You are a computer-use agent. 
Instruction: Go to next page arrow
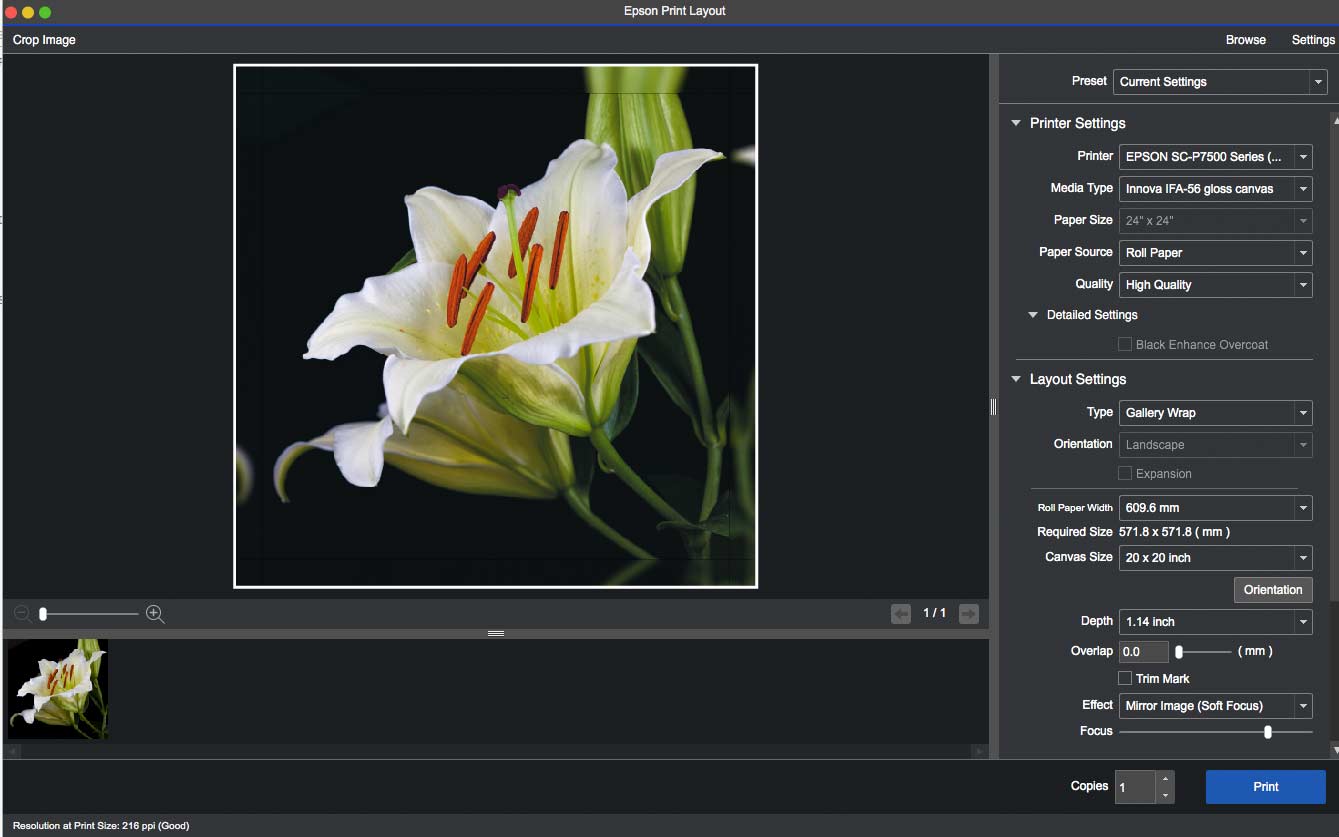[x=968, y=613]
